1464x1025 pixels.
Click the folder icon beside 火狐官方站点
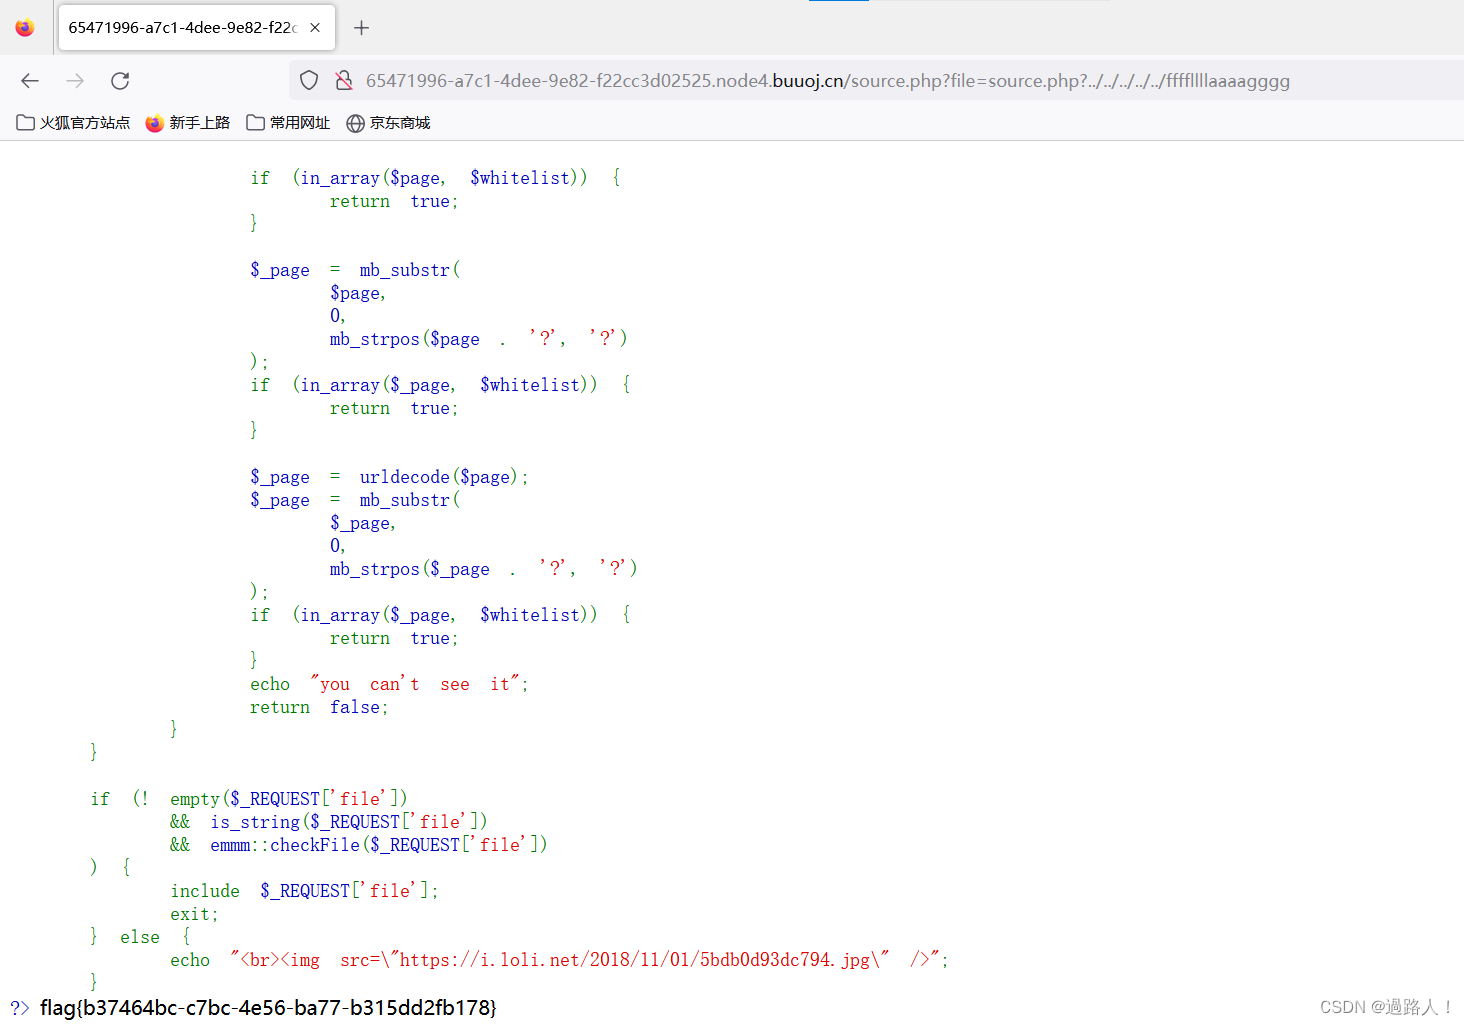tap(23, 122)
